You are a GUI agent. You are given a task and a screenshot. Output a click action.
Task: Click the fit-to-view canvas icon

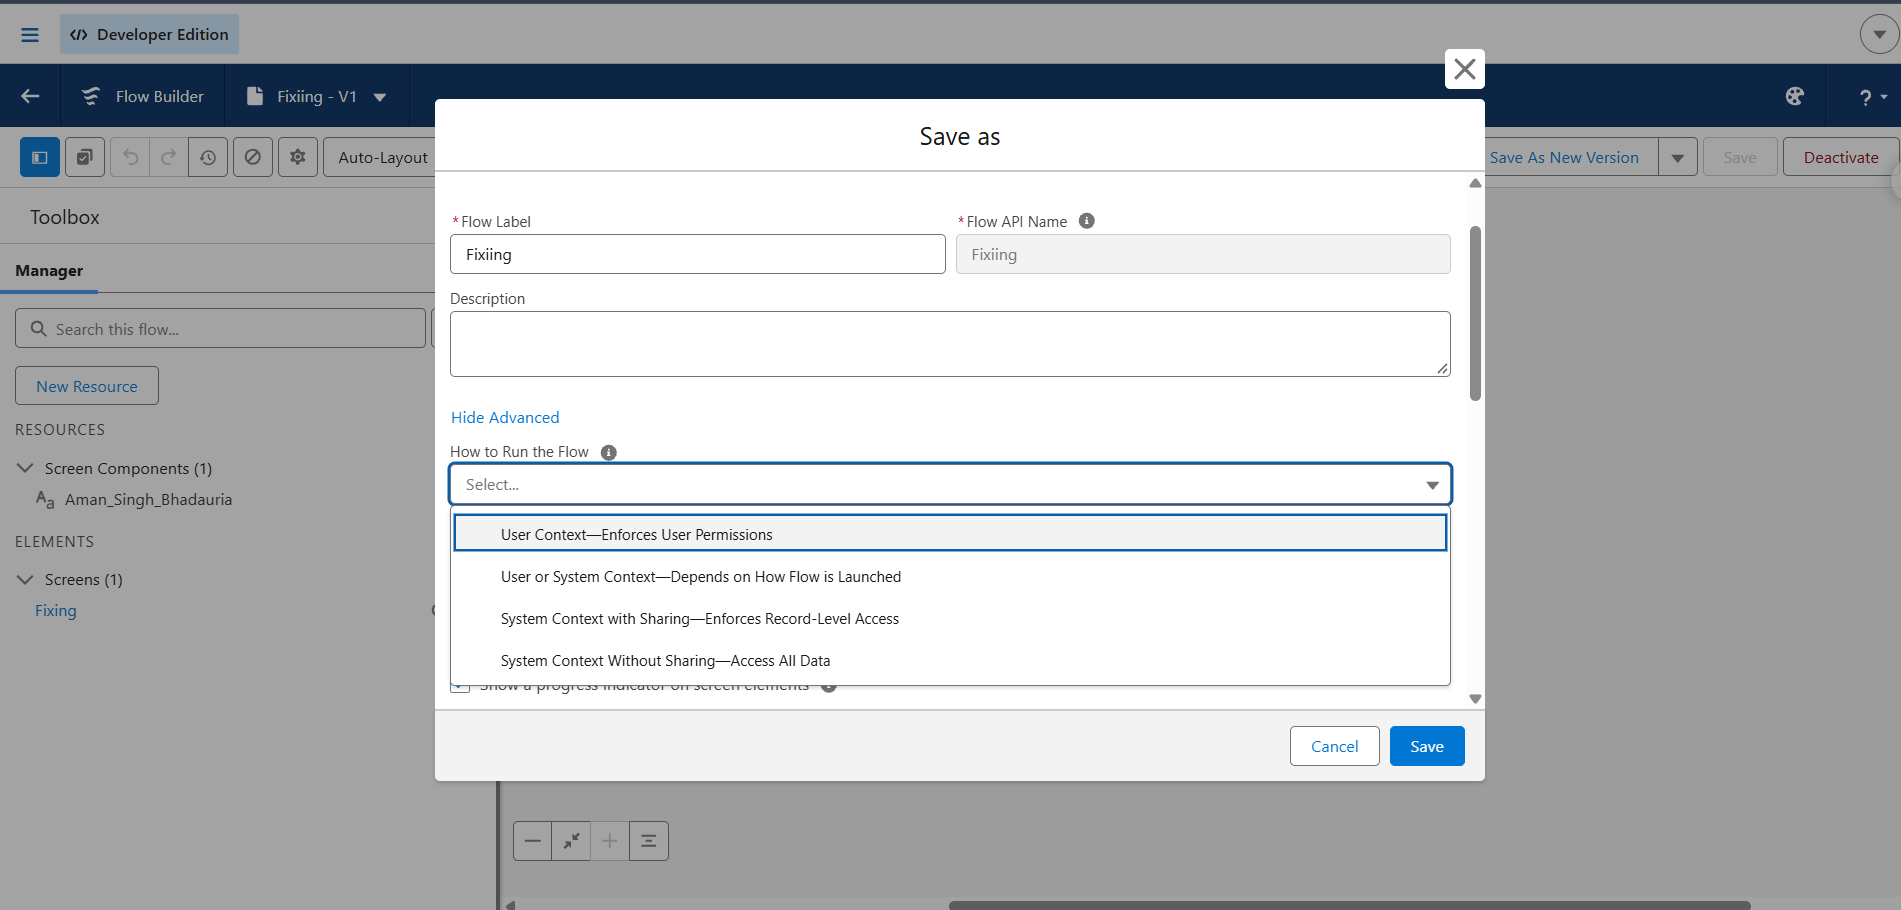(x=571, y=841)
